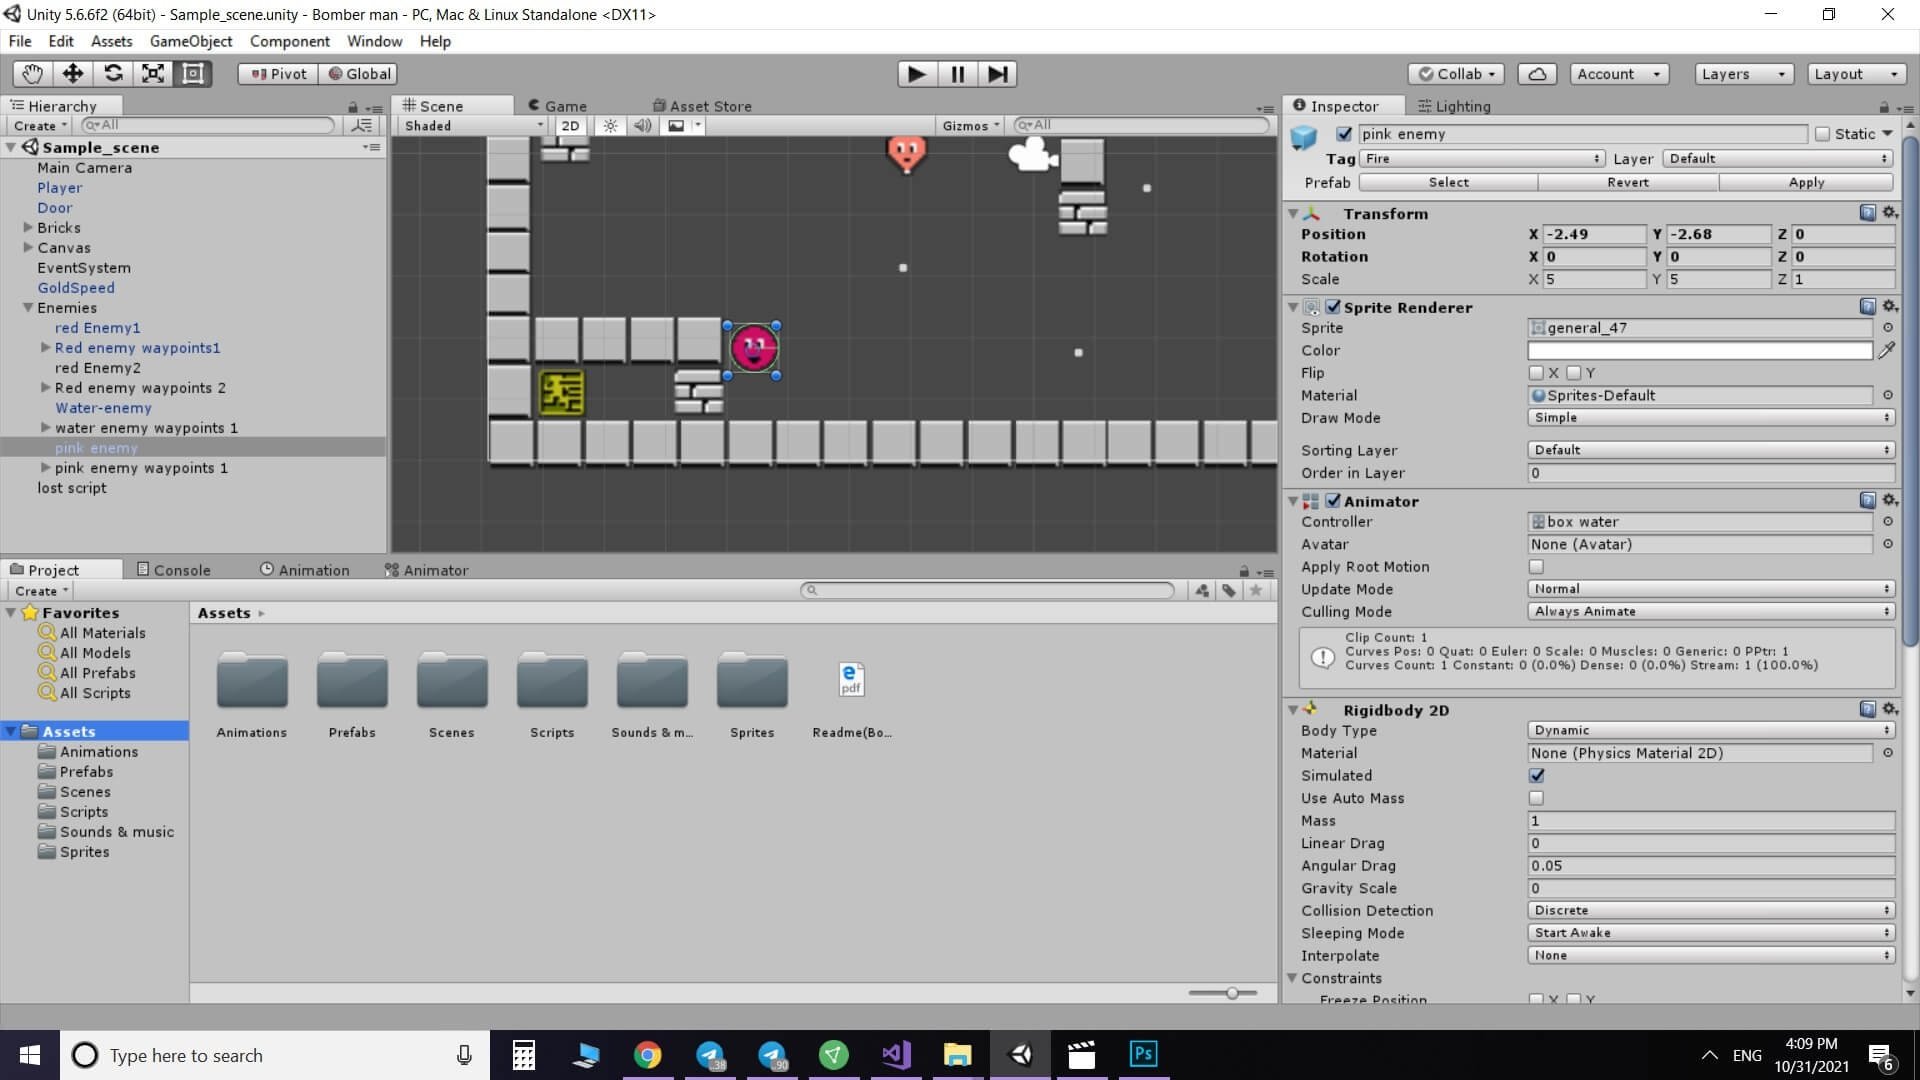Click the Play button
1920x1080 pixels.
point(916,74)
